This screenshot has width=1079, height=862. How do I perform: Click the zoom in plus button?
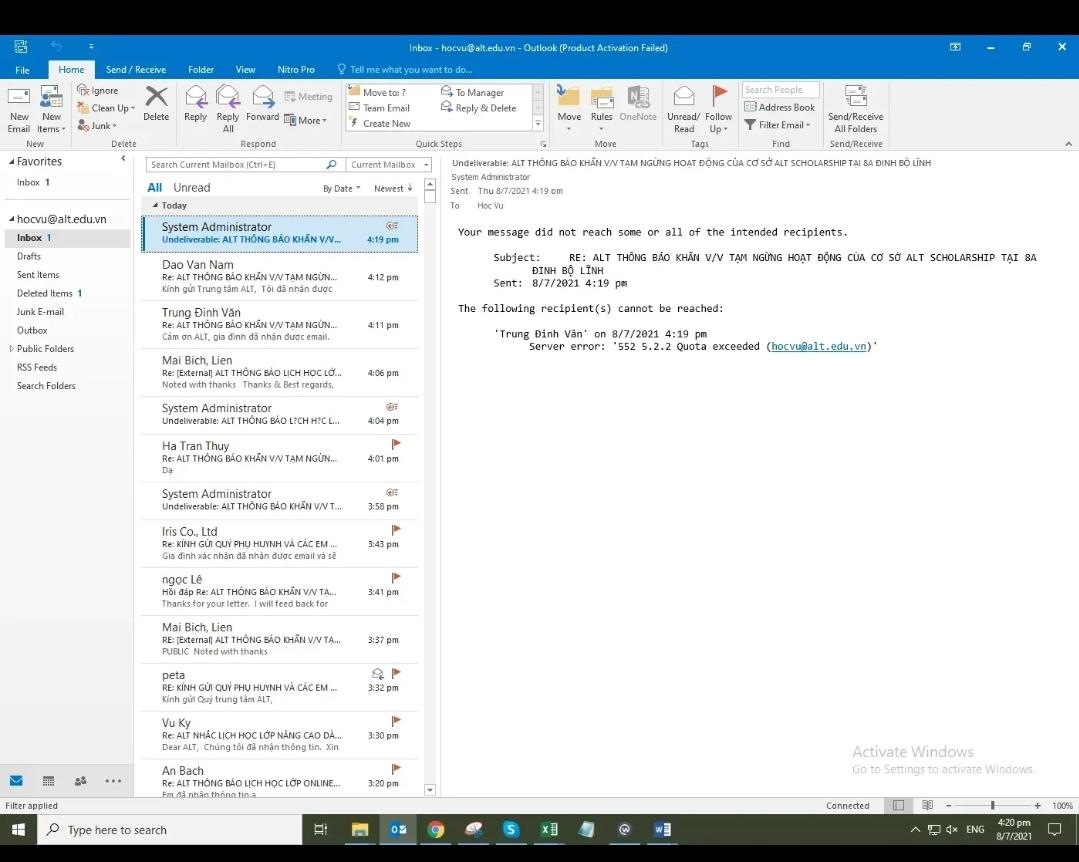coord(1037,806)
